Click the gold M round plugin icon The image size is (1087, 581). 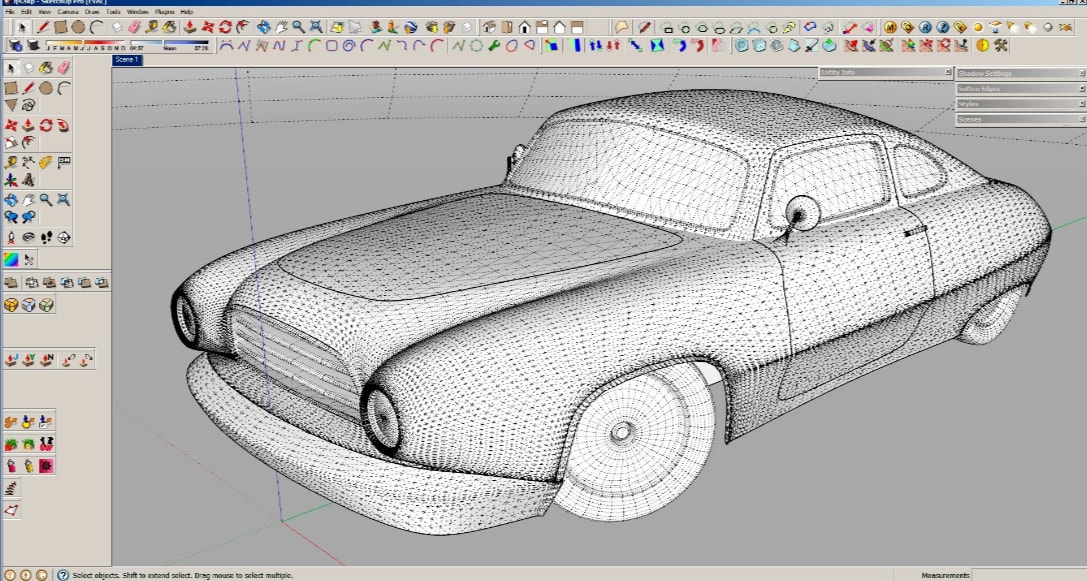click(x=890, y=27)
